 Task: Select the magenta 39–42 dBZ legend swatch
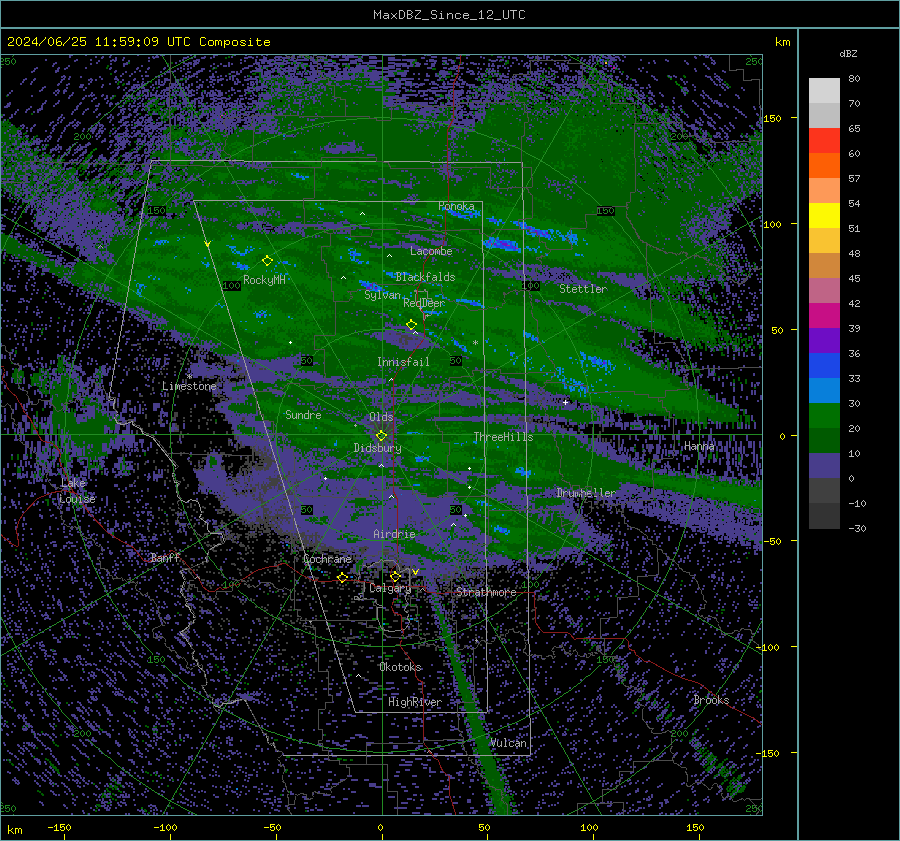(x=824, y=316)
